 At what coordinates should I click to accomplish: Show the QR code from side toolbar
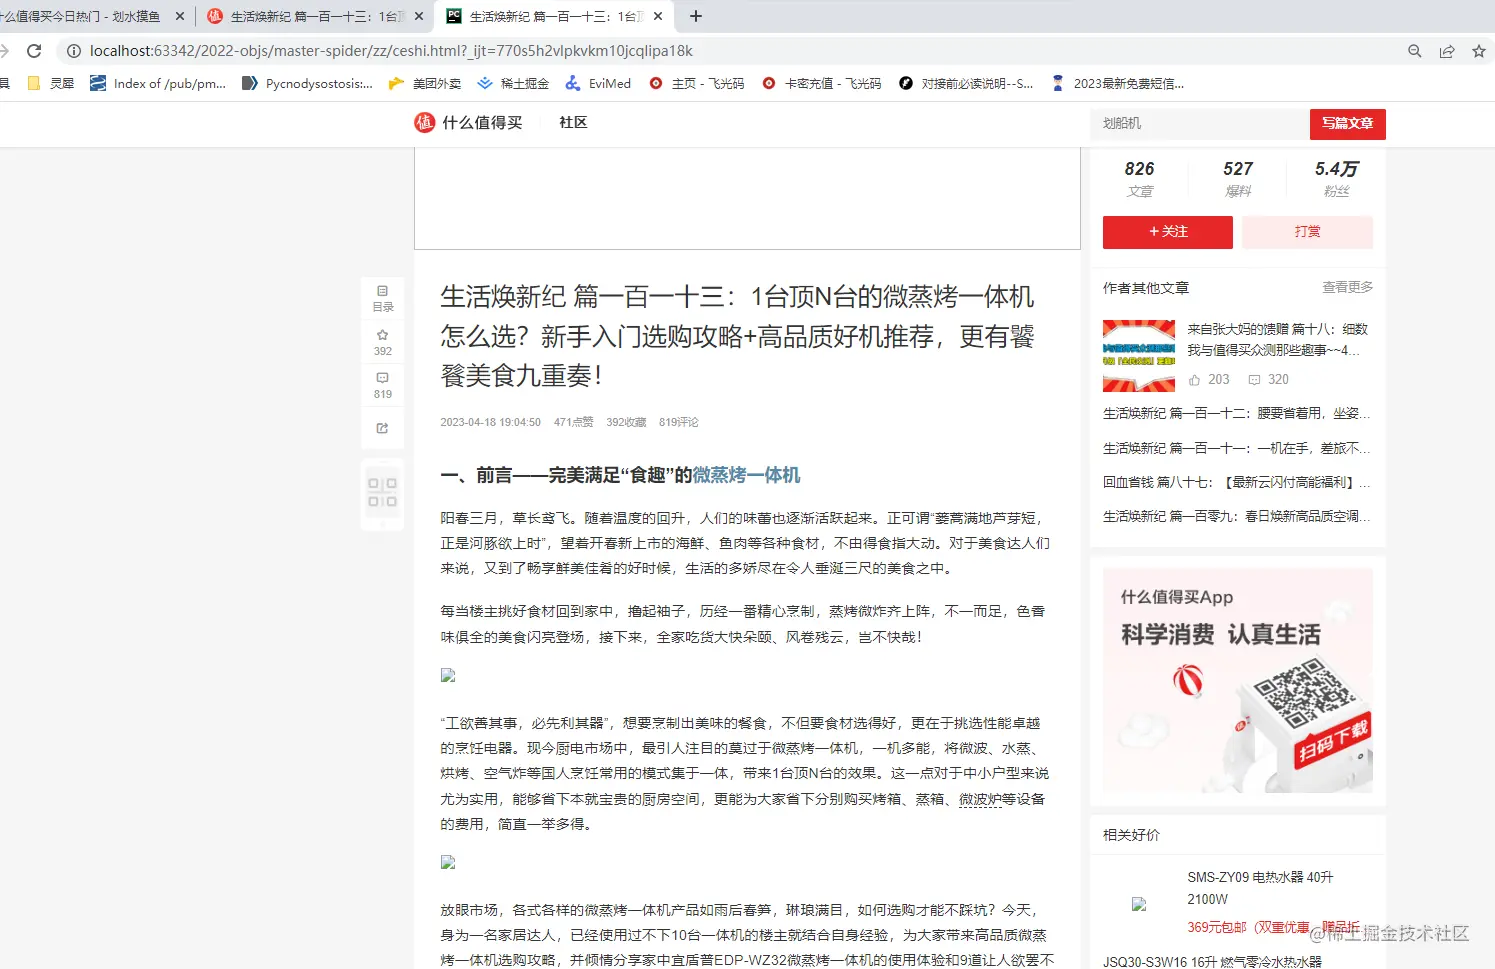pyautogui.click(x=382, y=492)
